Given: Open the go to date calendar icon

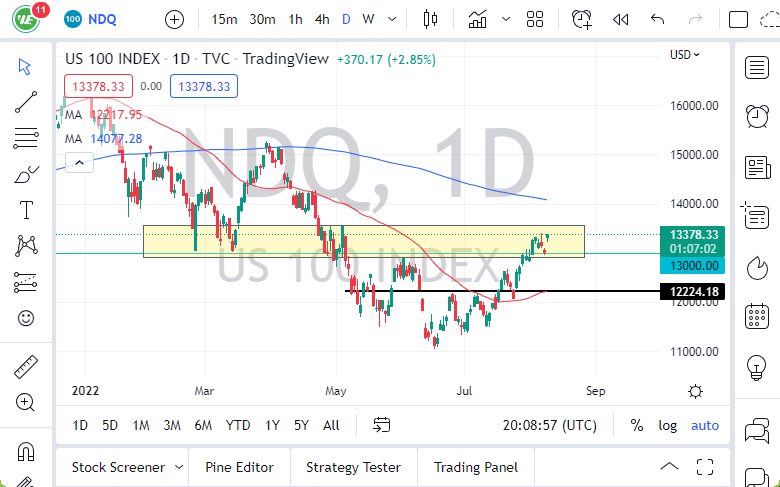Looking at the screenshot, I should (381, 425).
